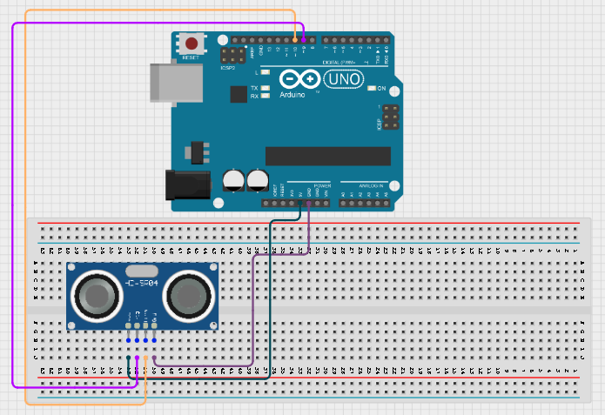Click the GND power pin with the purple wire
The image size is (605, 415).
coord(309,203)
